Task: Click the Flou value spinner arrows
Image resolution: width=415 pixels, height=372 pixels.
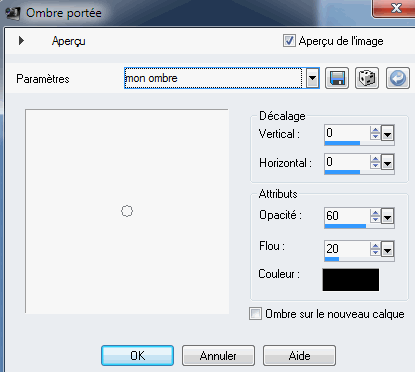Action: tap(375, 249)
